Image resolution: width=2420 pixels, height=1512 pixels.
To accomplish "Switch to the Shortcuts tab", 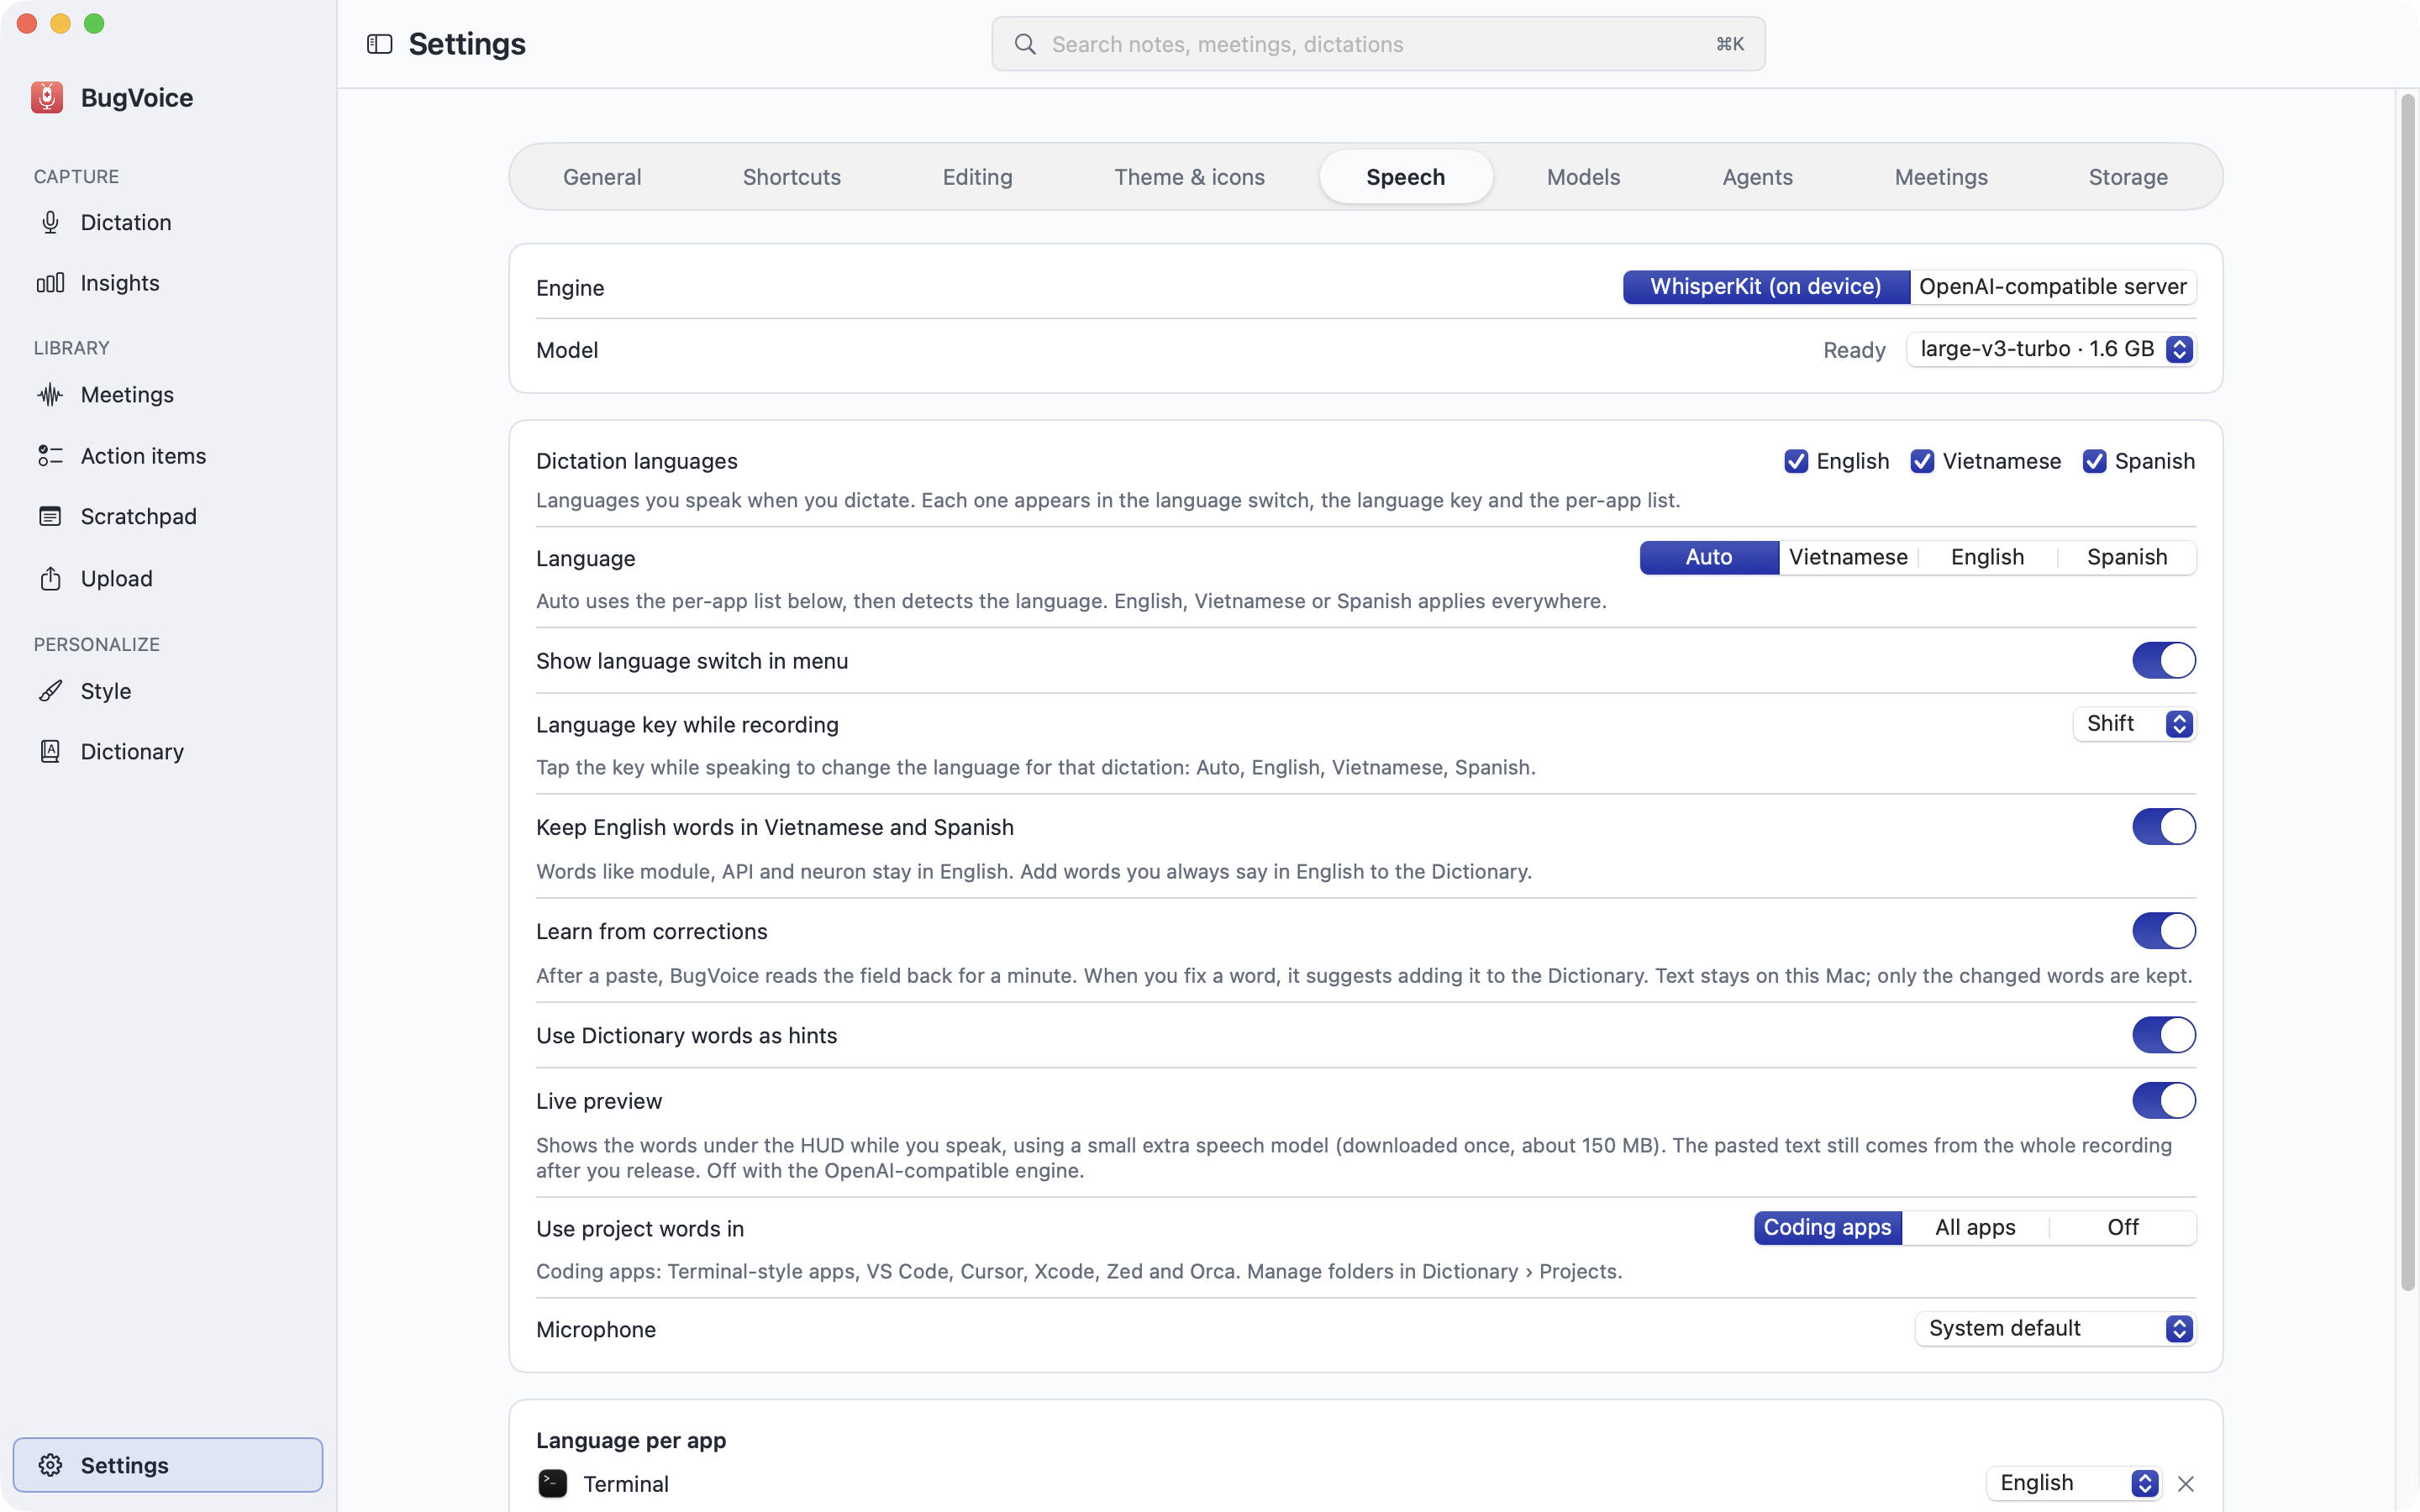I will tap(791, 177).
